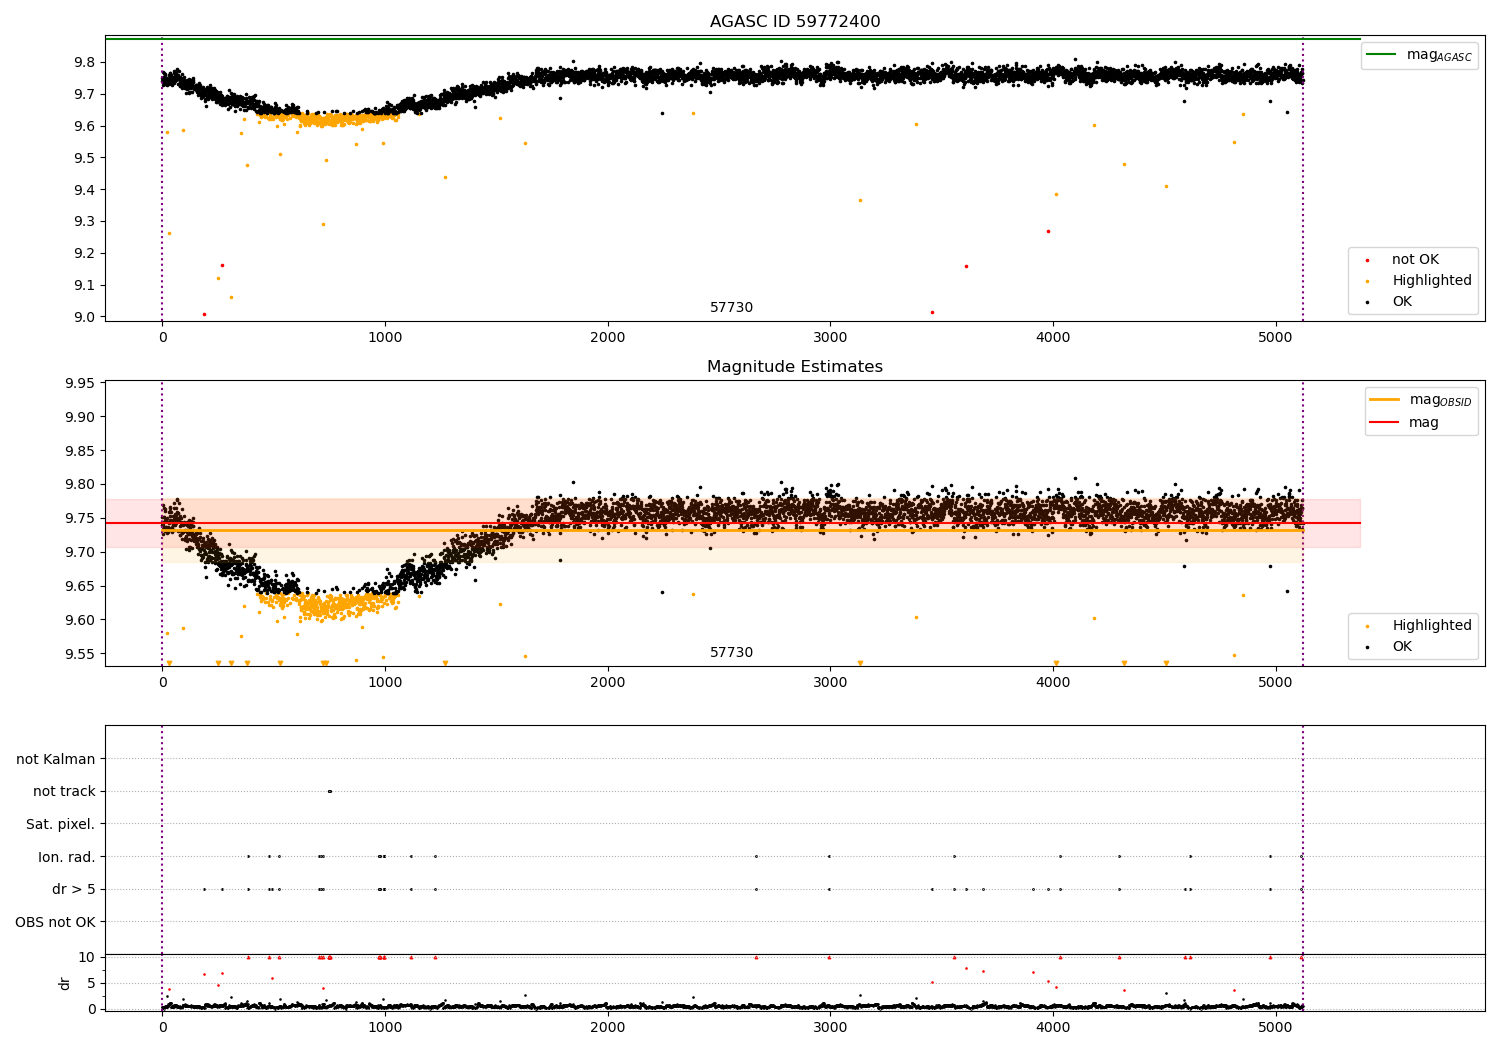This screenshot has width=1500, height=1050.
Task: Click the 5000 x-tick under the top plot
Action: pos(1276,337)
